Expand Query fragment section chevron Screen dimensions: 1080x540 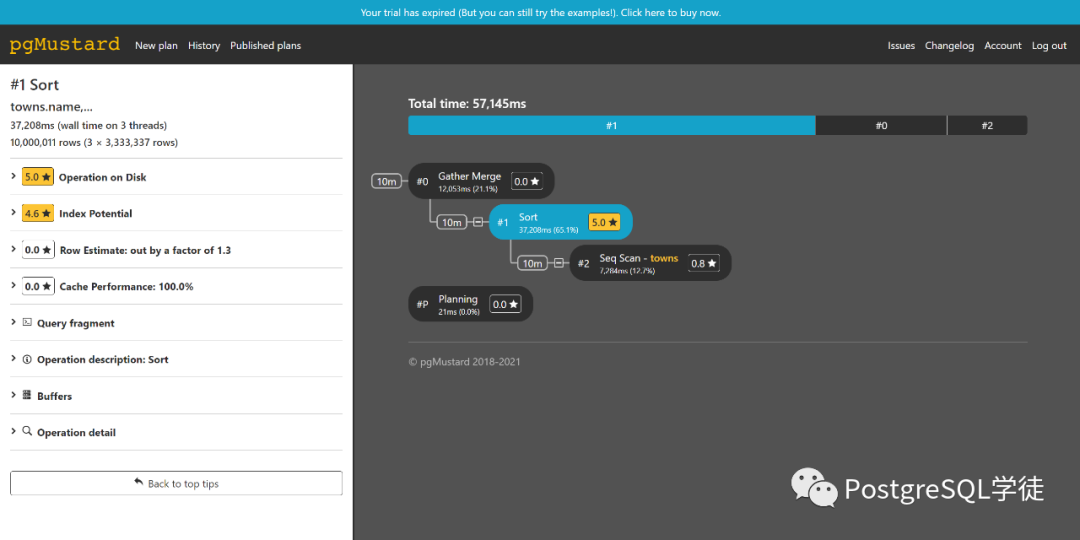point(14,322)
